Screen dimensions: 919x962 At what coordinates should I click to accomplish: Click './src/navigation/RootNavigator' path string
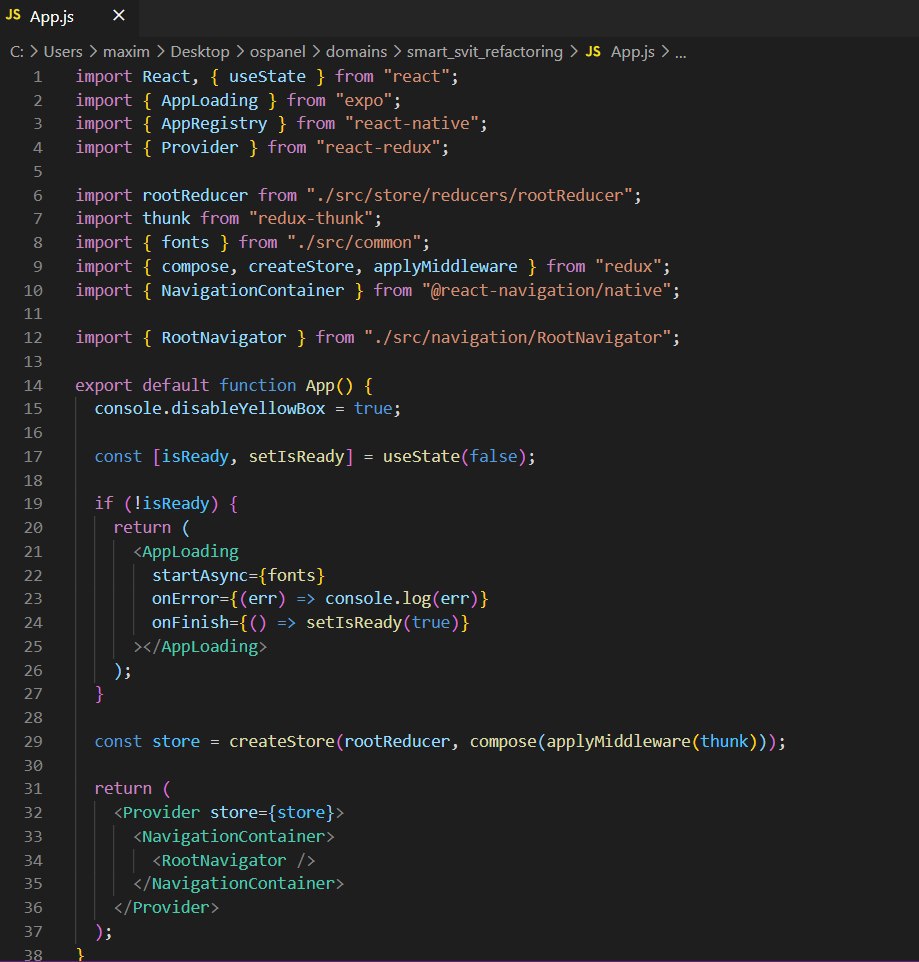[x=517, y=337]
